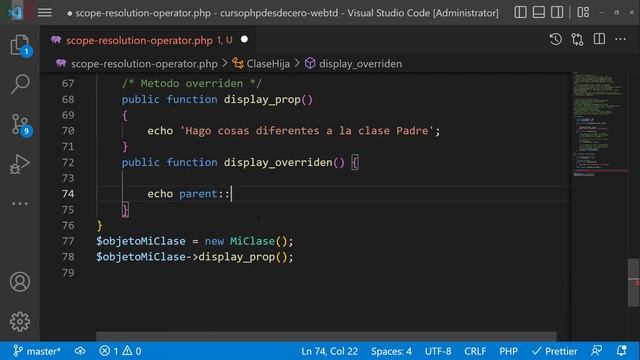Click the VS Code logo icon
Viewport: 640px width, 360px height.
pos(15,12)
